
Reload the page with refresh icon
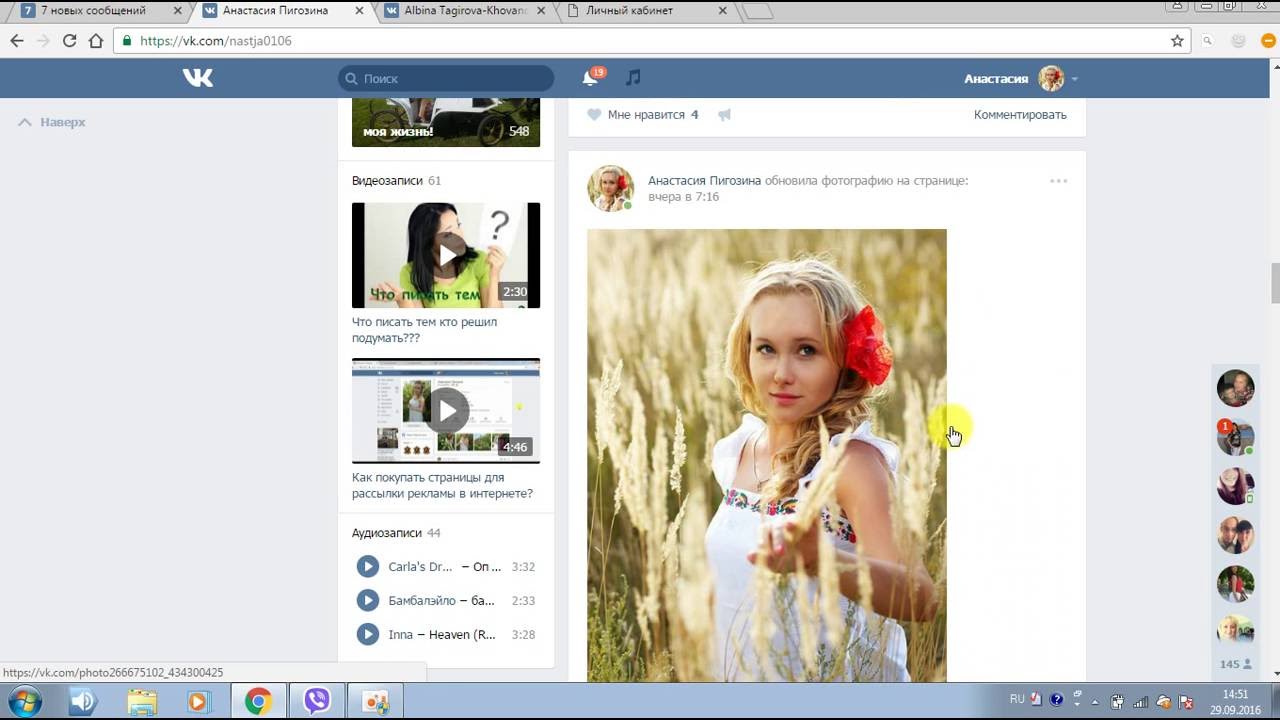pos(69,41)
